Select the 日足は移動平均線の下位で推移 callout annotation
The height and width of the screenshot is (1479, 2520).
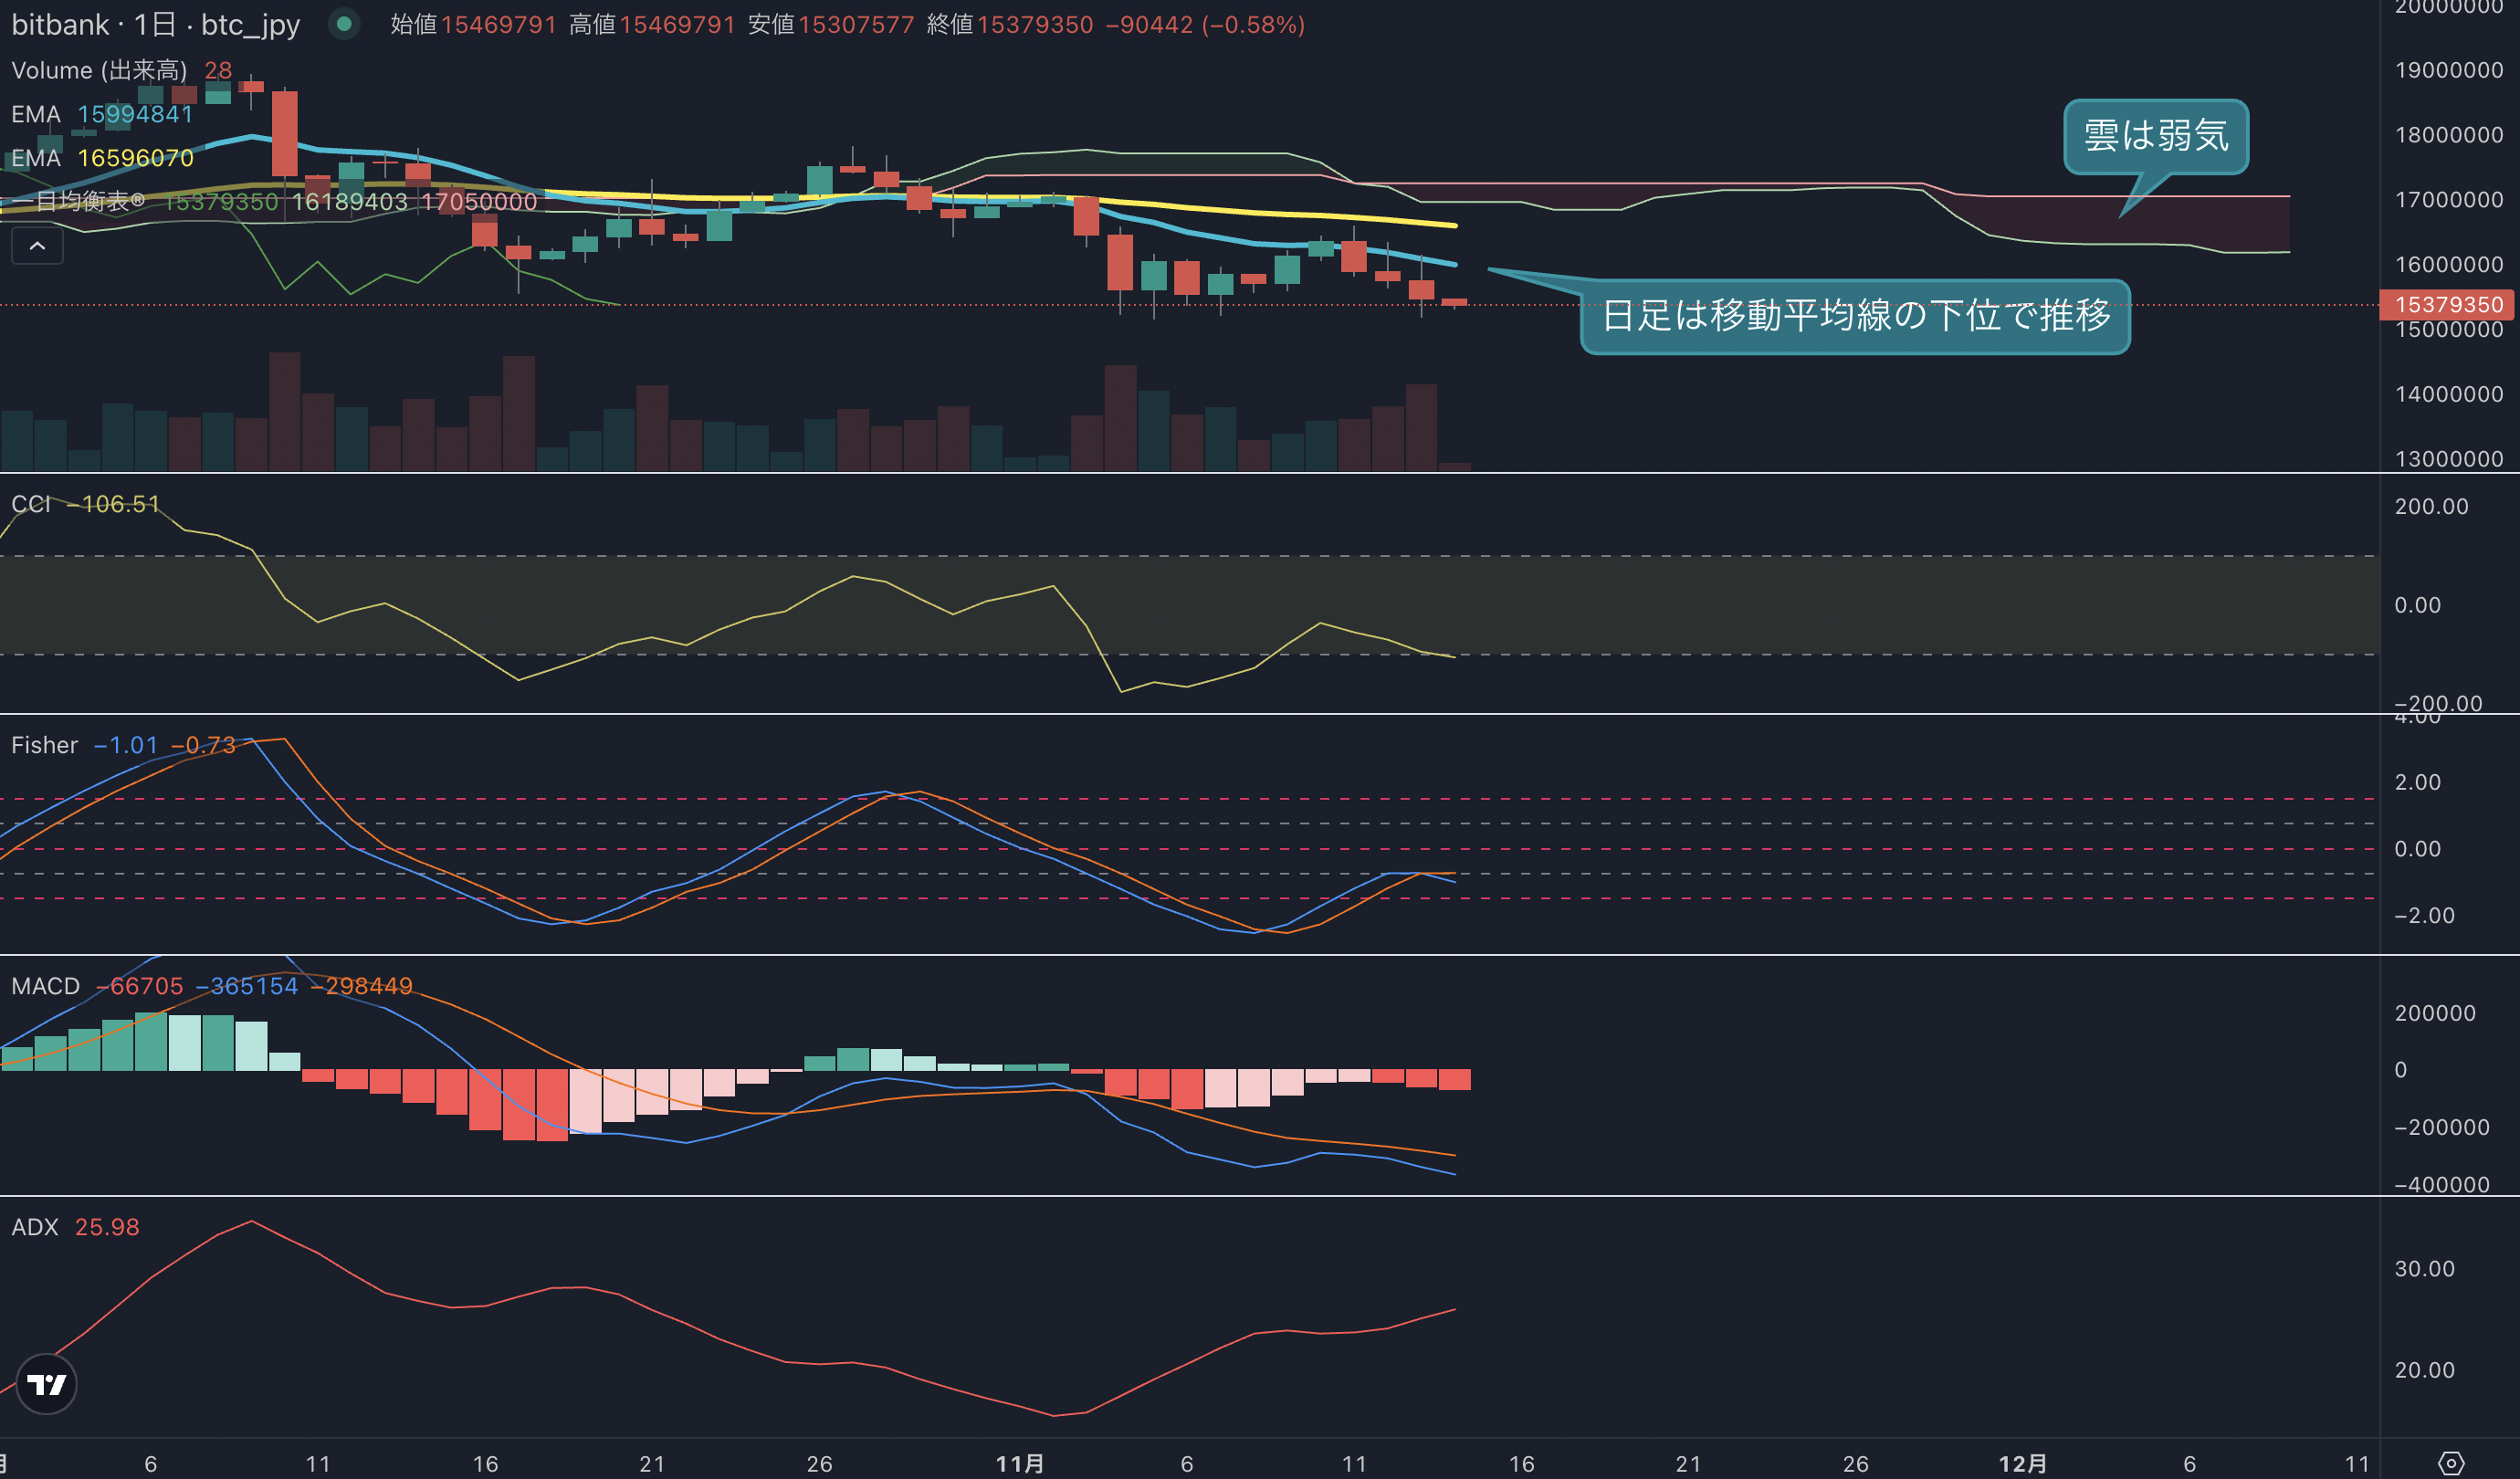coord(1855,316)
